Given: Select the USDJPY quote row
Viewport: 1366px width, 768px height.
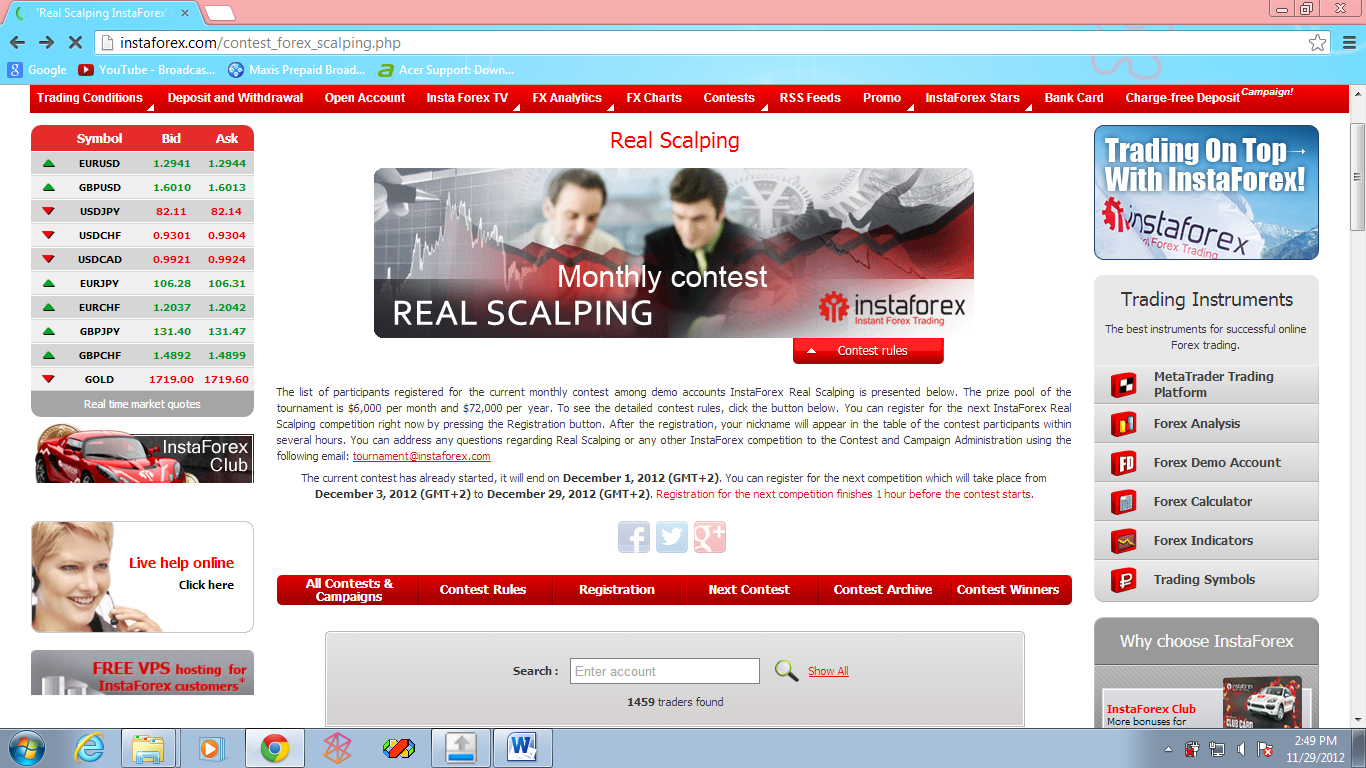Looking at the screenshot, I should [x=142, y=211].
